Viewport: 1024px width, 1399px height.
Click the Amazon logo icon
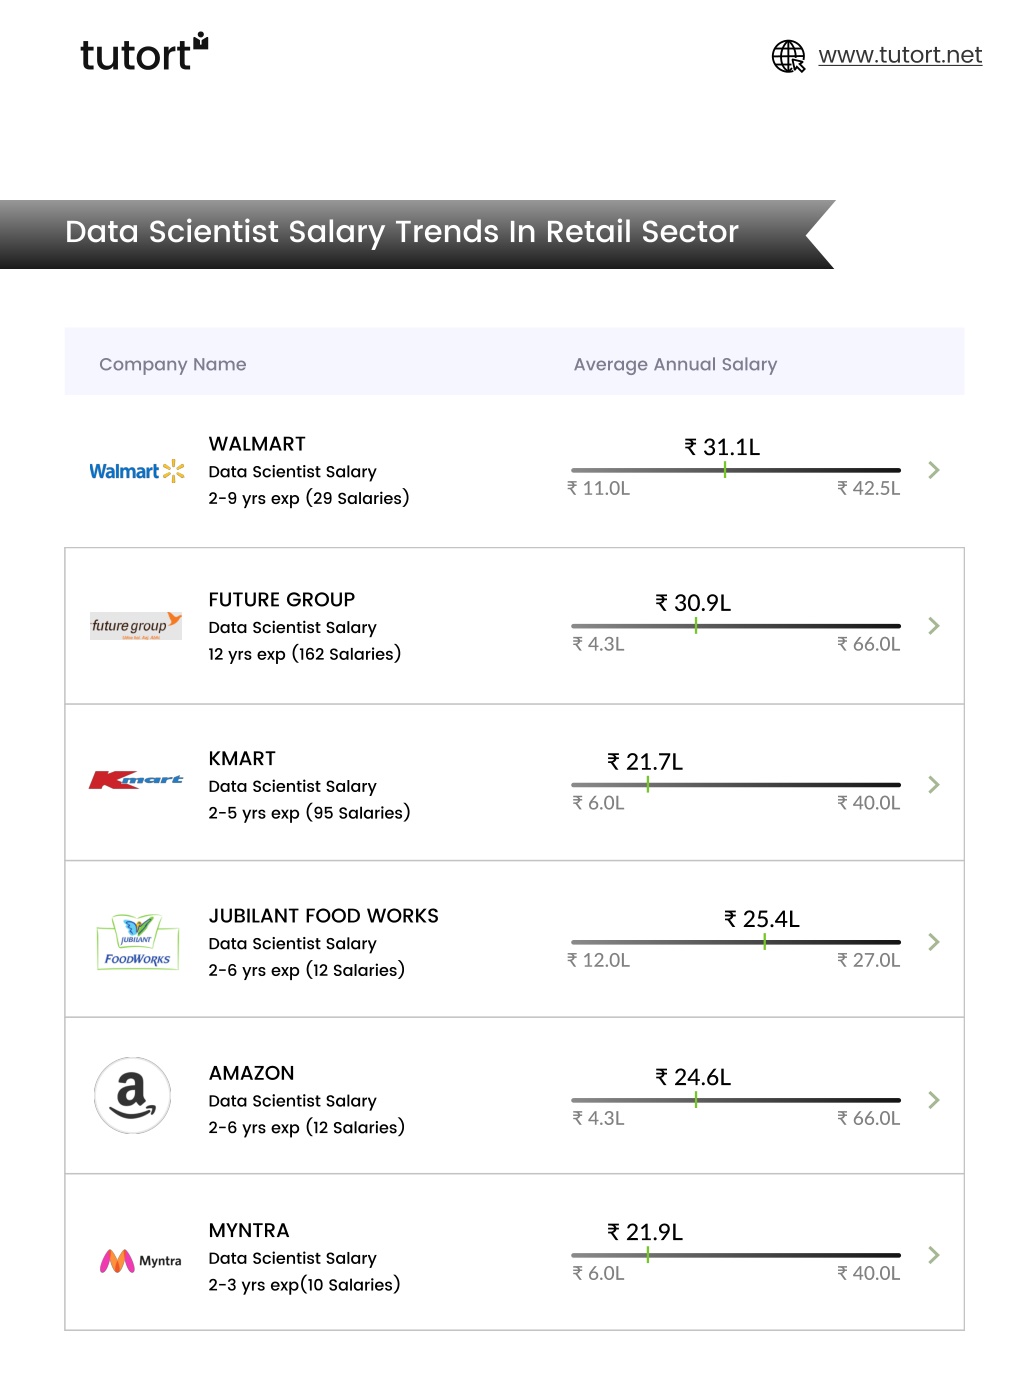coord(132,1095)
